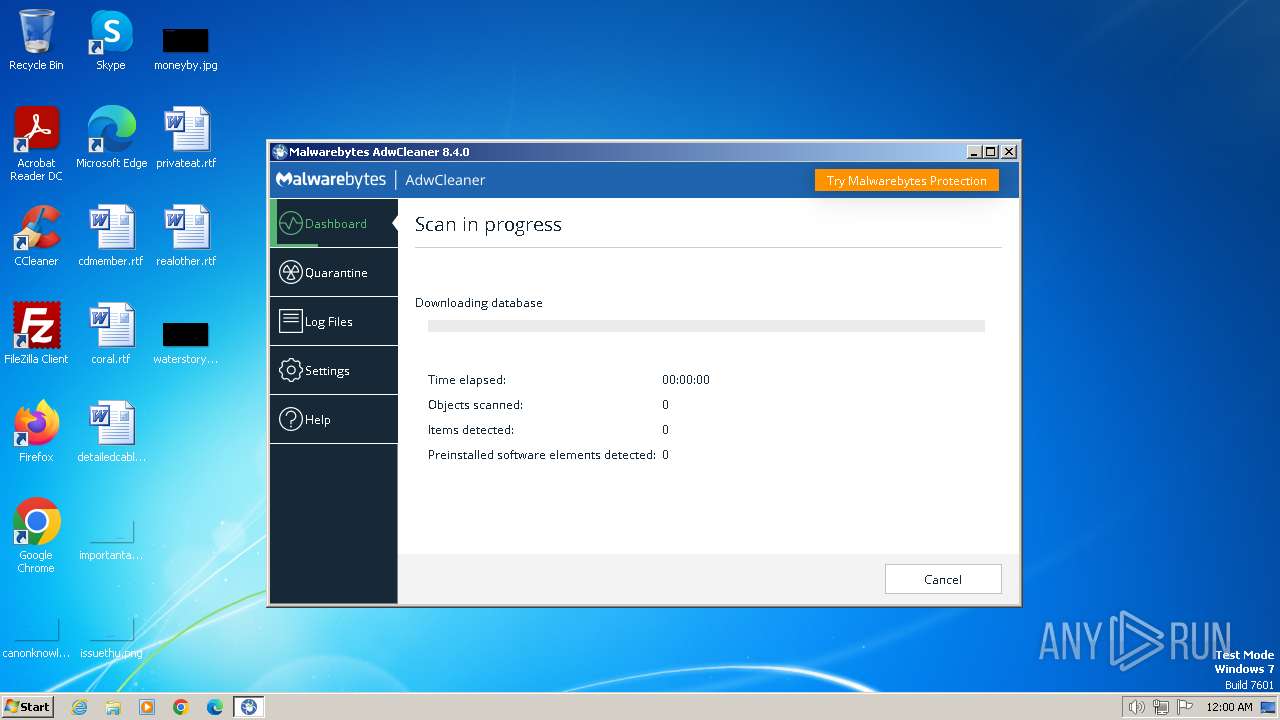The width and height of the screenshot is (1280, 720).
Task: Open the volume control in system tray
Action: click(1136, 707)
